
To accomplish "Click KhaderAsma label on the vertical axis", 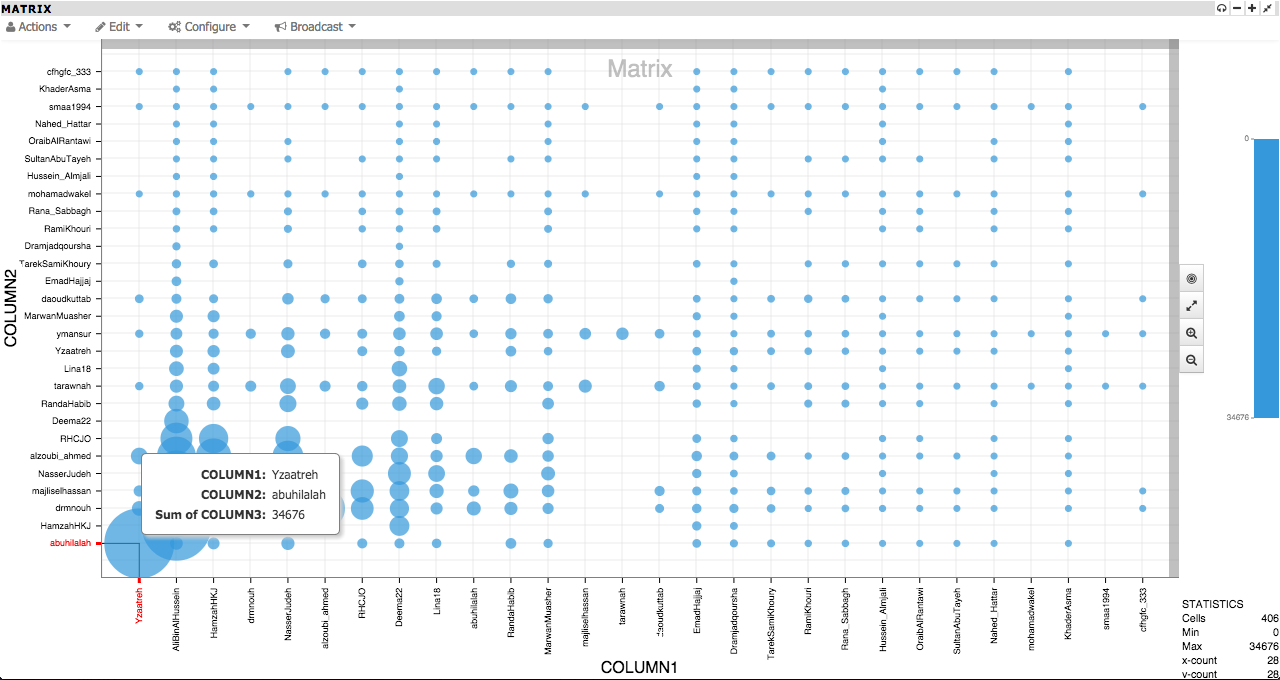I will tap(66, 89).
